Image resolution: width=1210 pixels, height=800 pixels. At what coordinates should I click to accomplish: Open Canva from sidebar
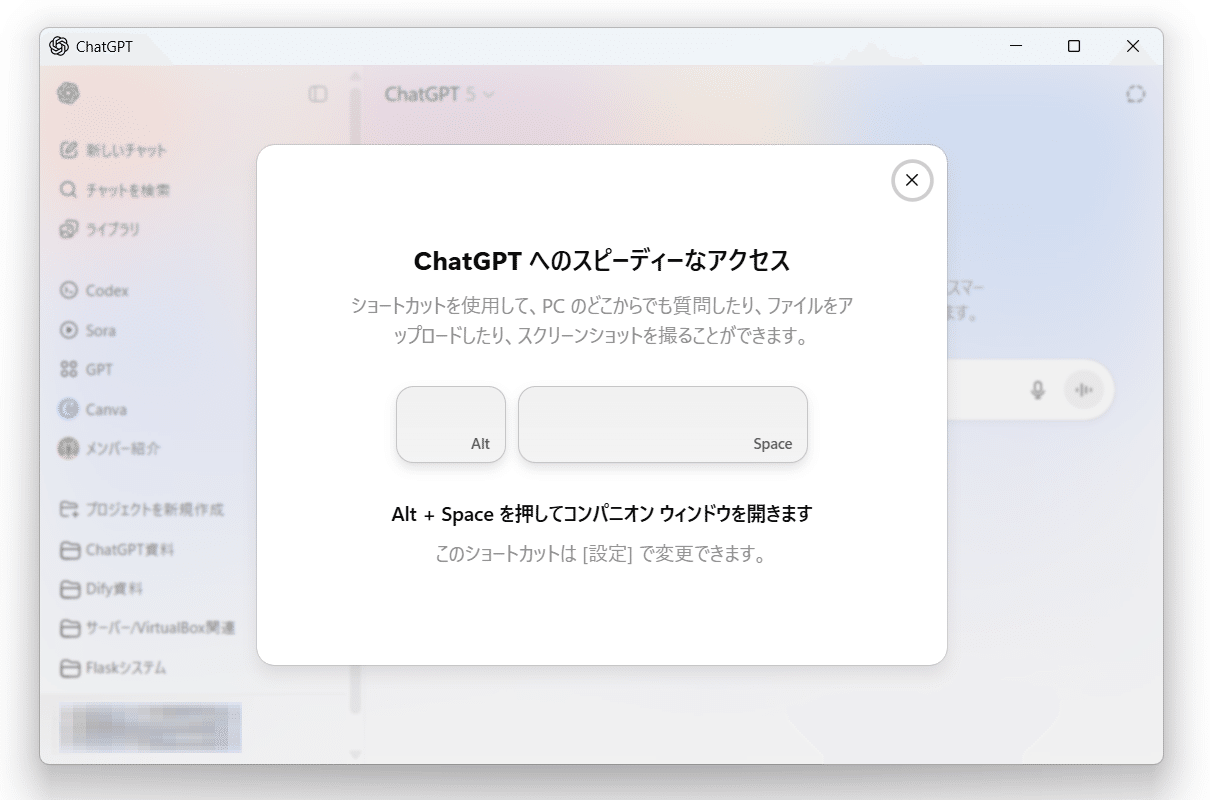(x=93, y=409)
